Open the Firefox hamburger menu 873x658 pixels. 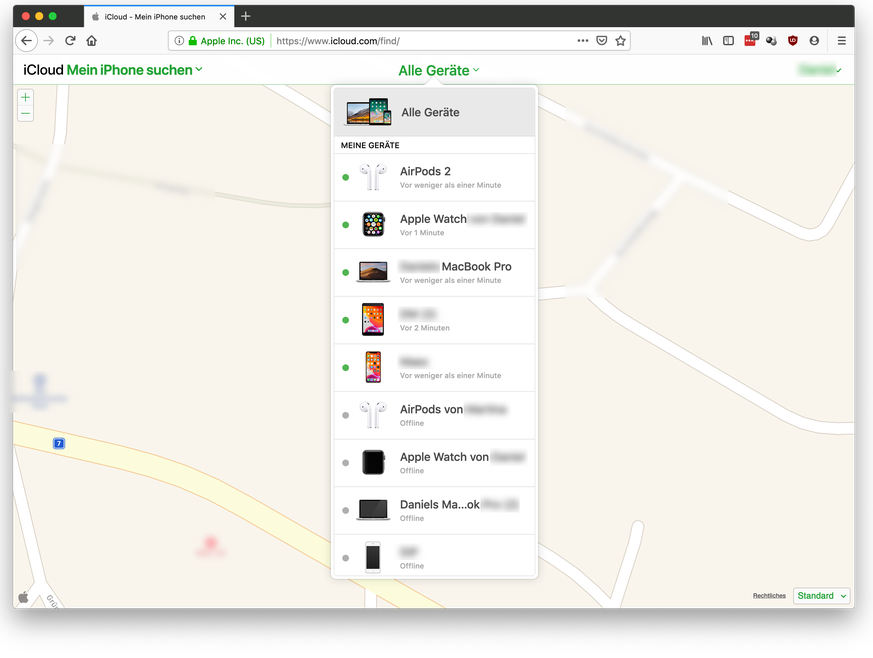[x=841, y=41]
